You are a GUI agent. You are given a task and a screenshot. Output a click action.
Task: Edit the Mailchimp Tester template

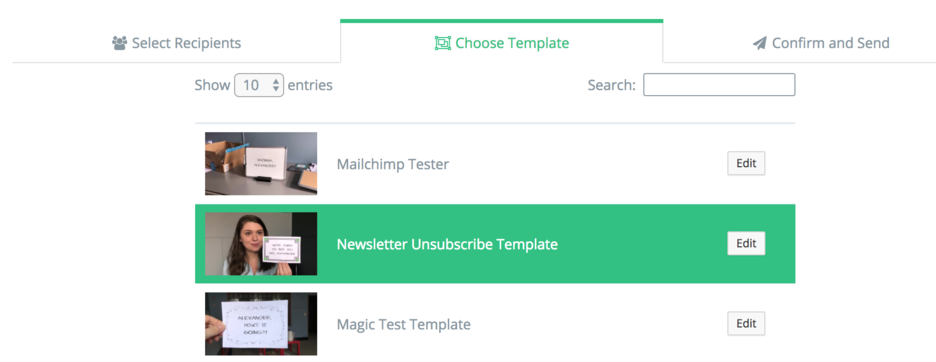(x=746, y=163)
